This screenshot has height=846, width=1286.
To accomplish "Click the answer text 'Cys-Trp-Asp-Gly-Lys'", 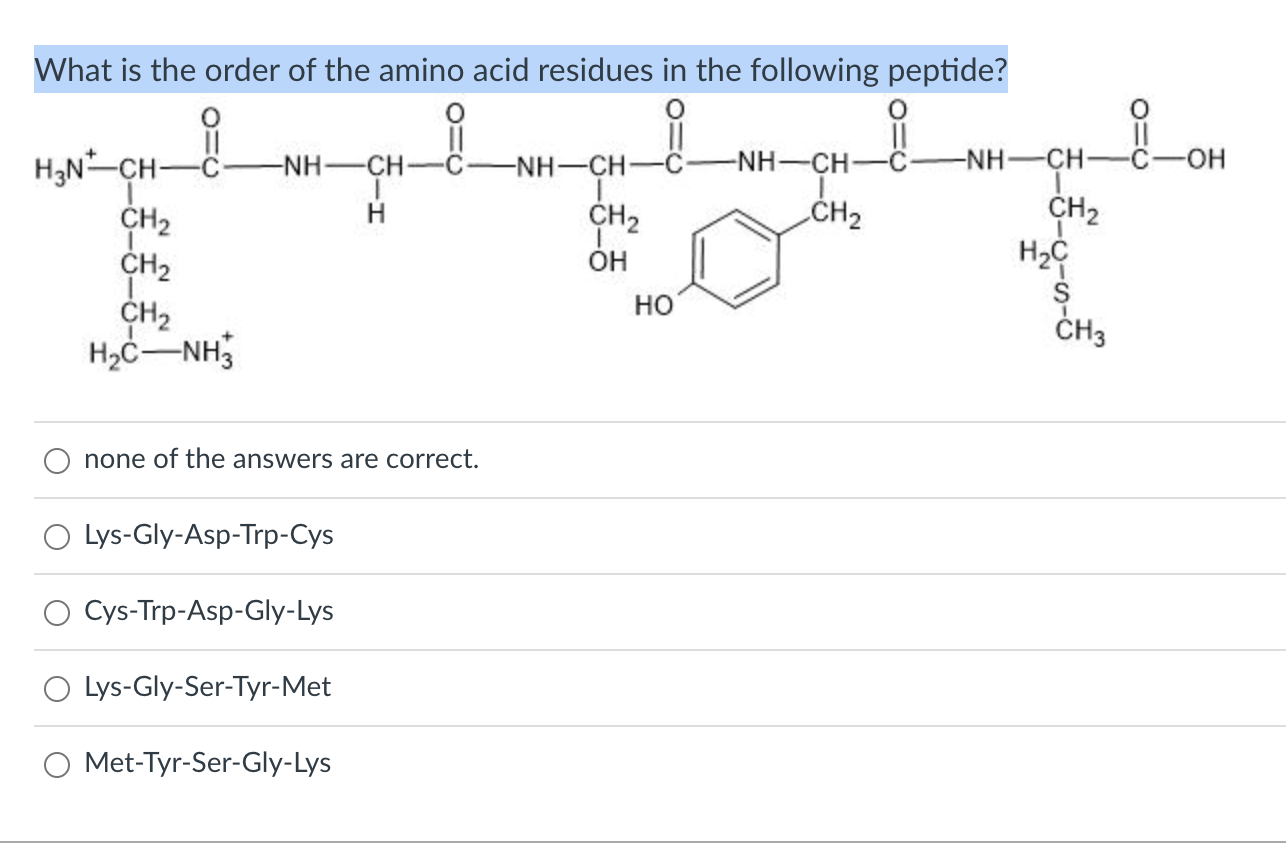I will pyautogui.click(x=209, y=611).
